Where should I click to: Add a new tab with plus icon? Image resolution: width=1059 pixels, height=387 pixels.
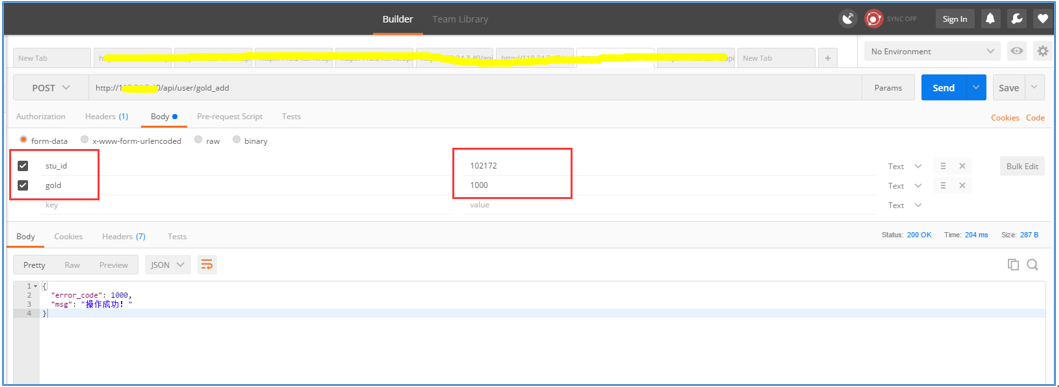[828, 58]
